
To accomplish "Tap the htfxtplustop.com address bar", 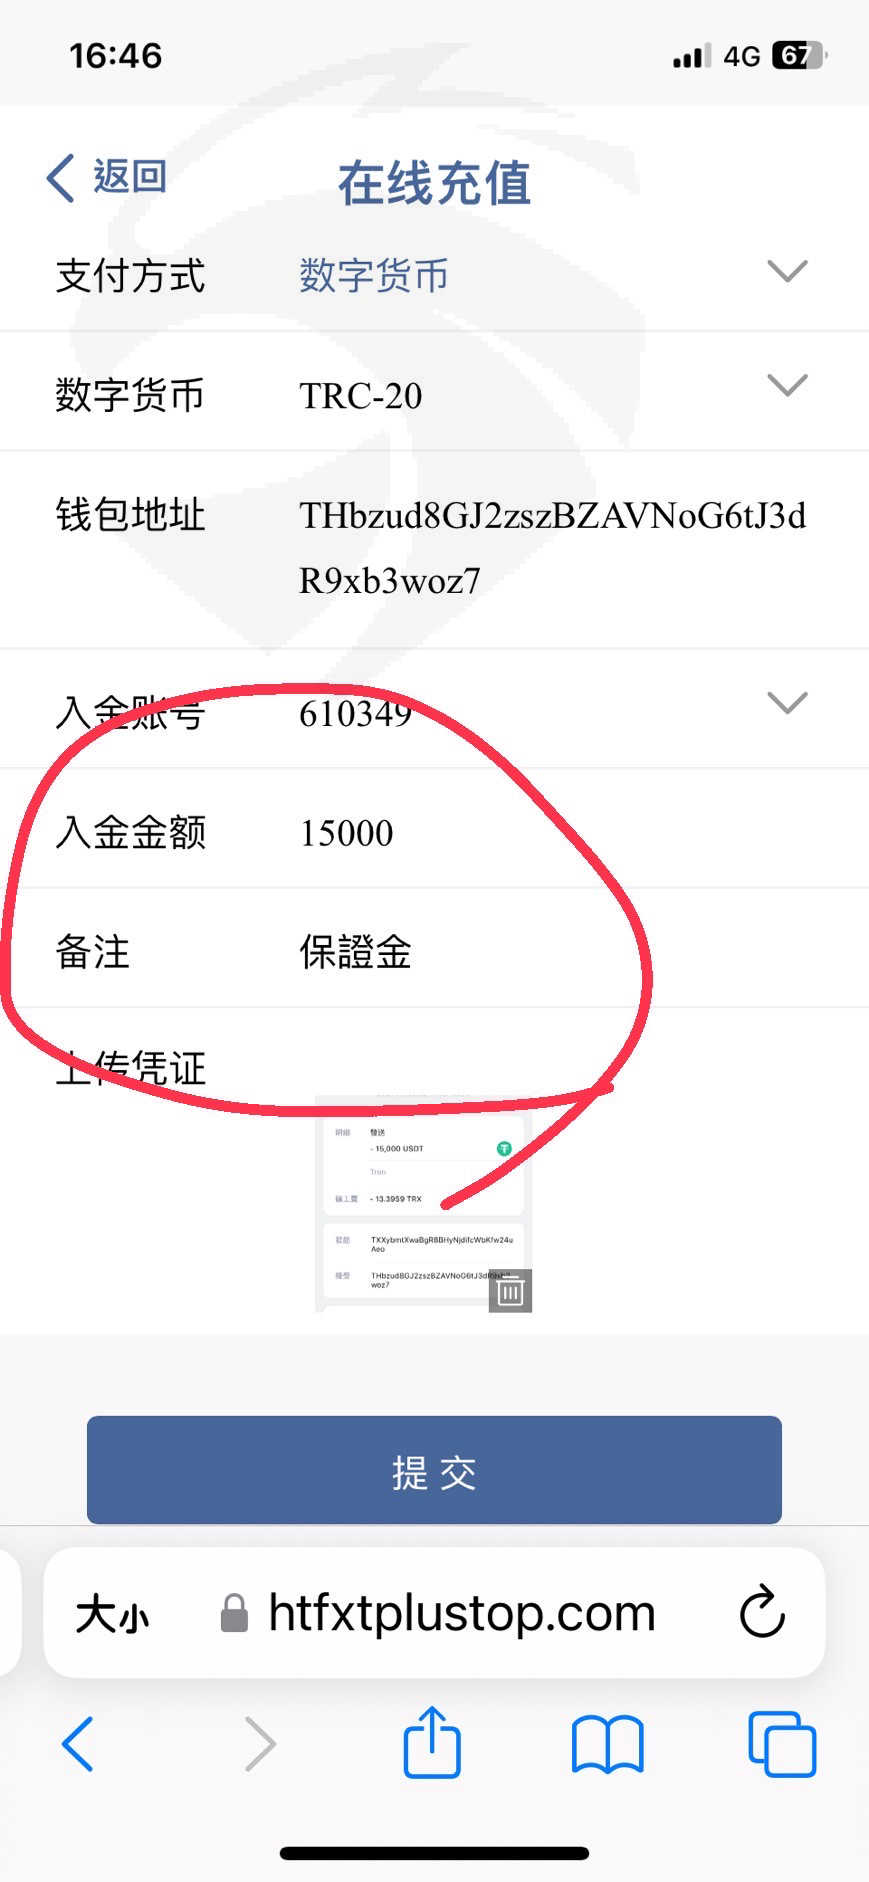I will [462, 1613].
